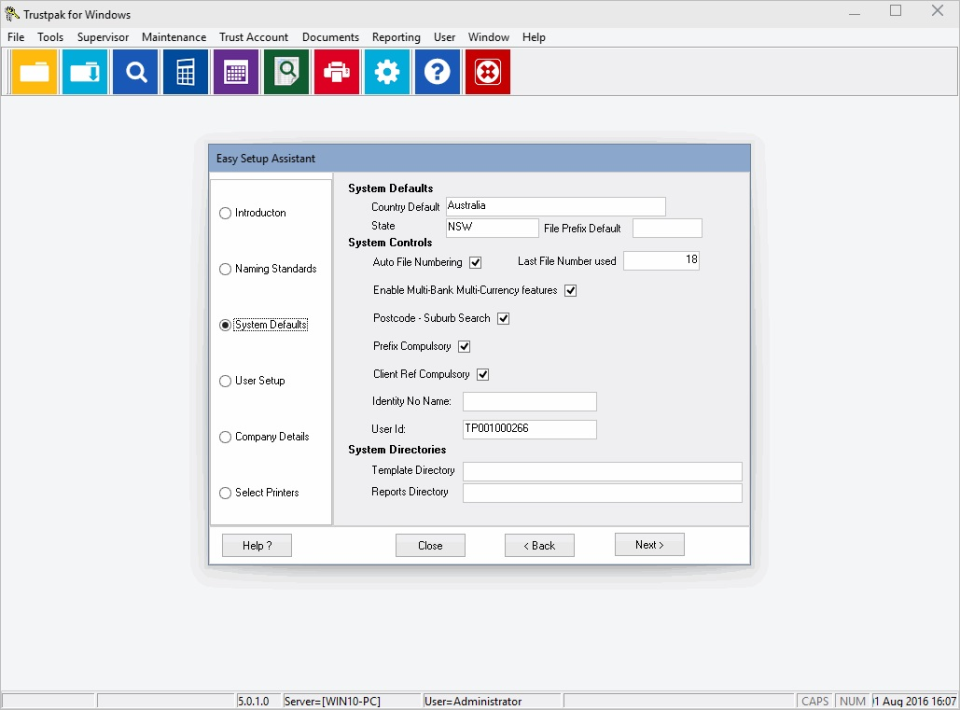
Task: Open Settings via the gear toolbar icon
Action: tap(387, 71)
